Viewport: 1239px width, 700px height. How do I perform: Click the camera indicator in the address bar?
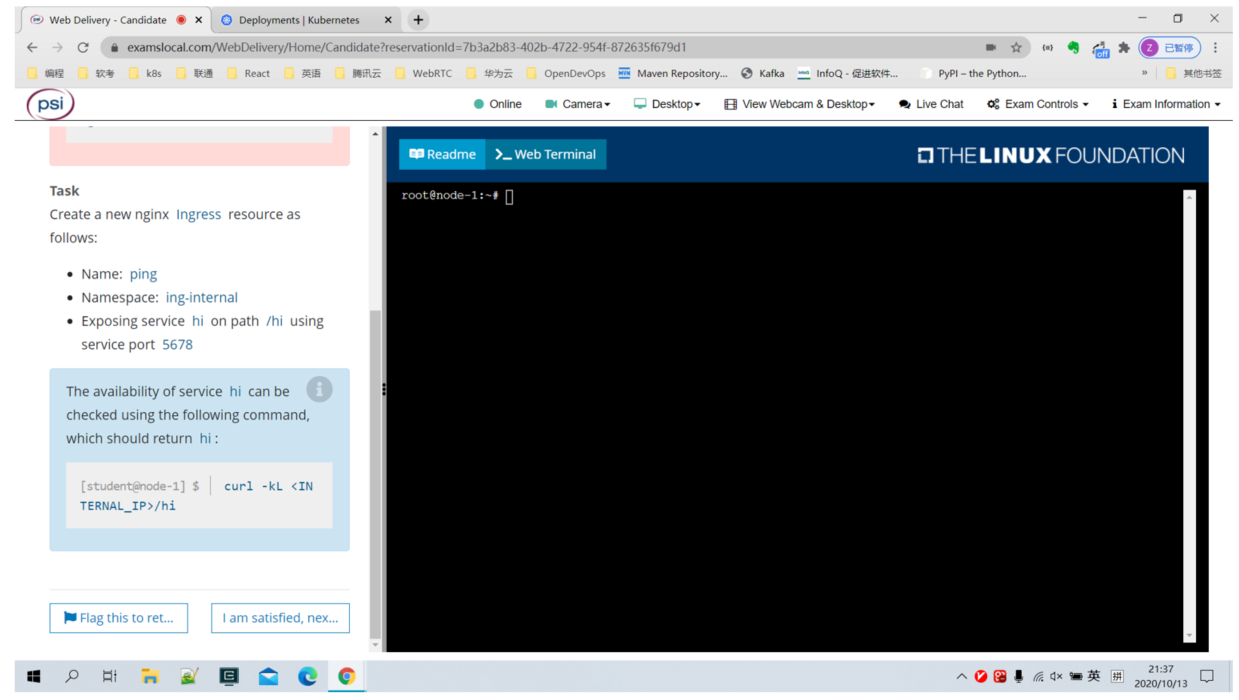click(990, 47)
